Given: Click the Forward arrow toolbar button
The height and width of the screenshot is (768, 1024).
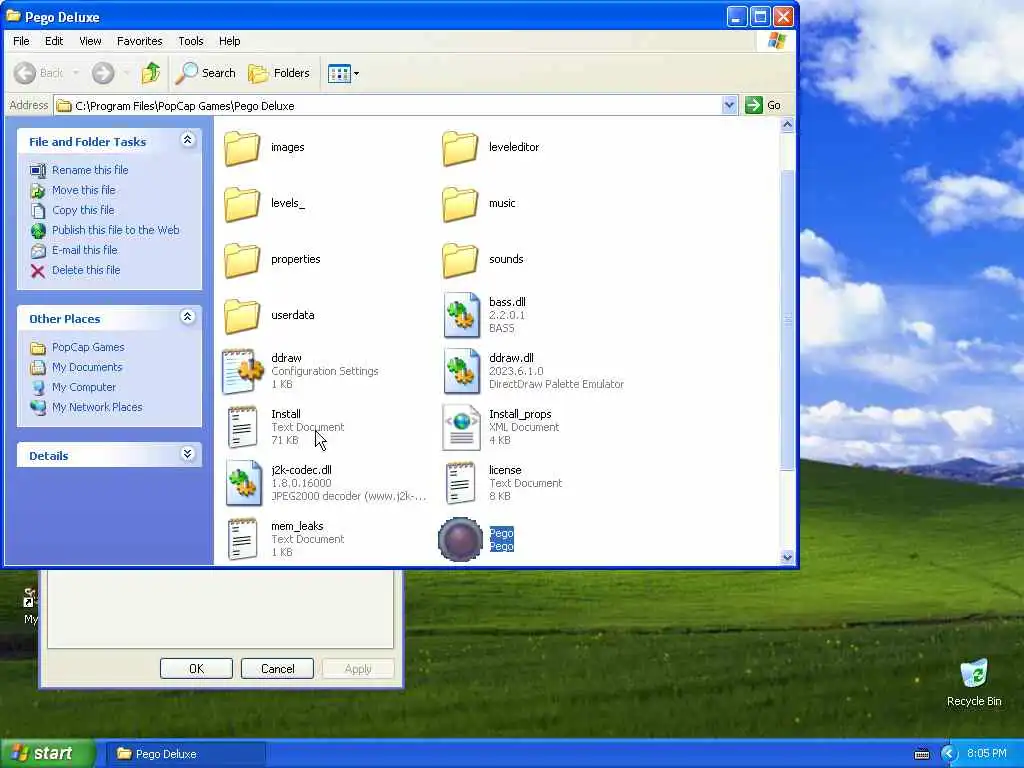Looking at the screenshot, I should tap(103, 73).
